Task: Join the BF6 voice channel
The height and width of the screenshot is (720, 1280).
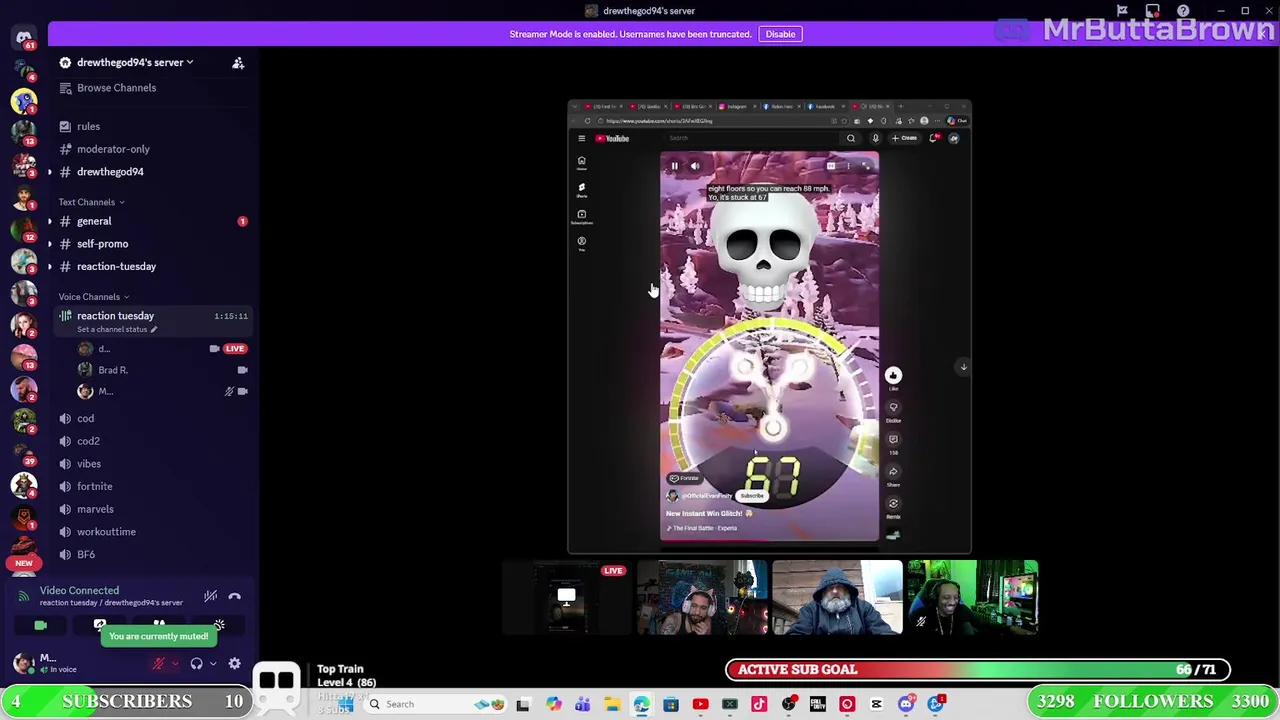Action: (x=86, y=555)
